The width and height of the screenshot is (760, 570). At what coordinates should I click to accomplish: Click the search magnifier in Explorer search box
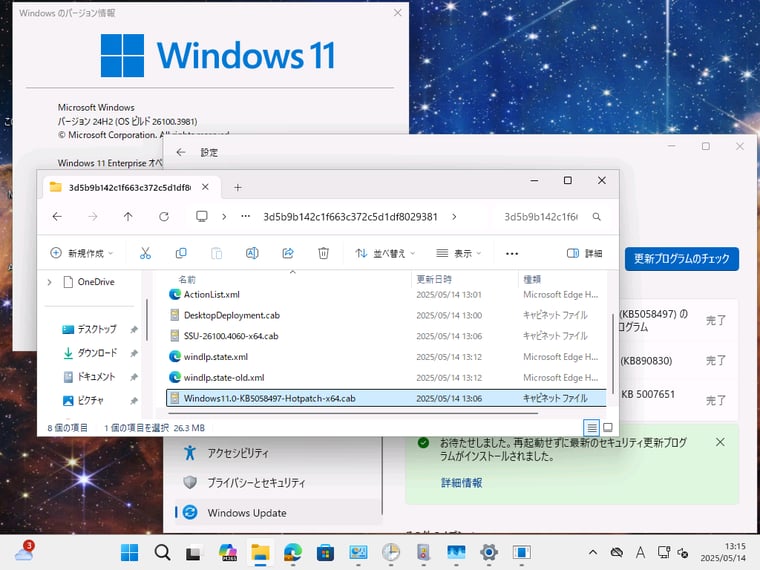[x=597, y=217]
